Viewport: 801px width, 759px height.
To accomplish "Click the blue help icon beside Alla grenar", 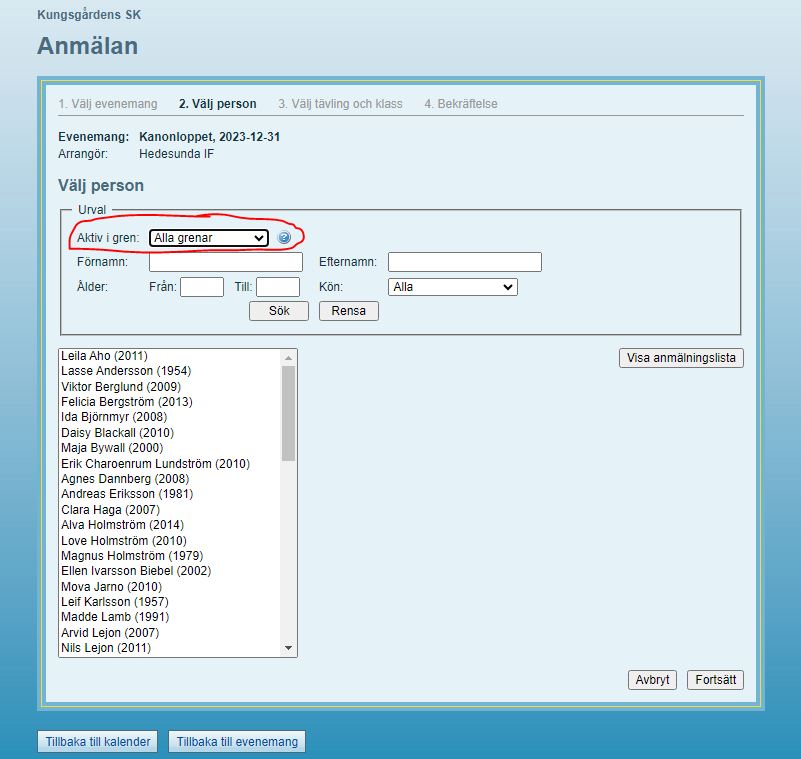I will pyautogui.click(x=284, y=238).
